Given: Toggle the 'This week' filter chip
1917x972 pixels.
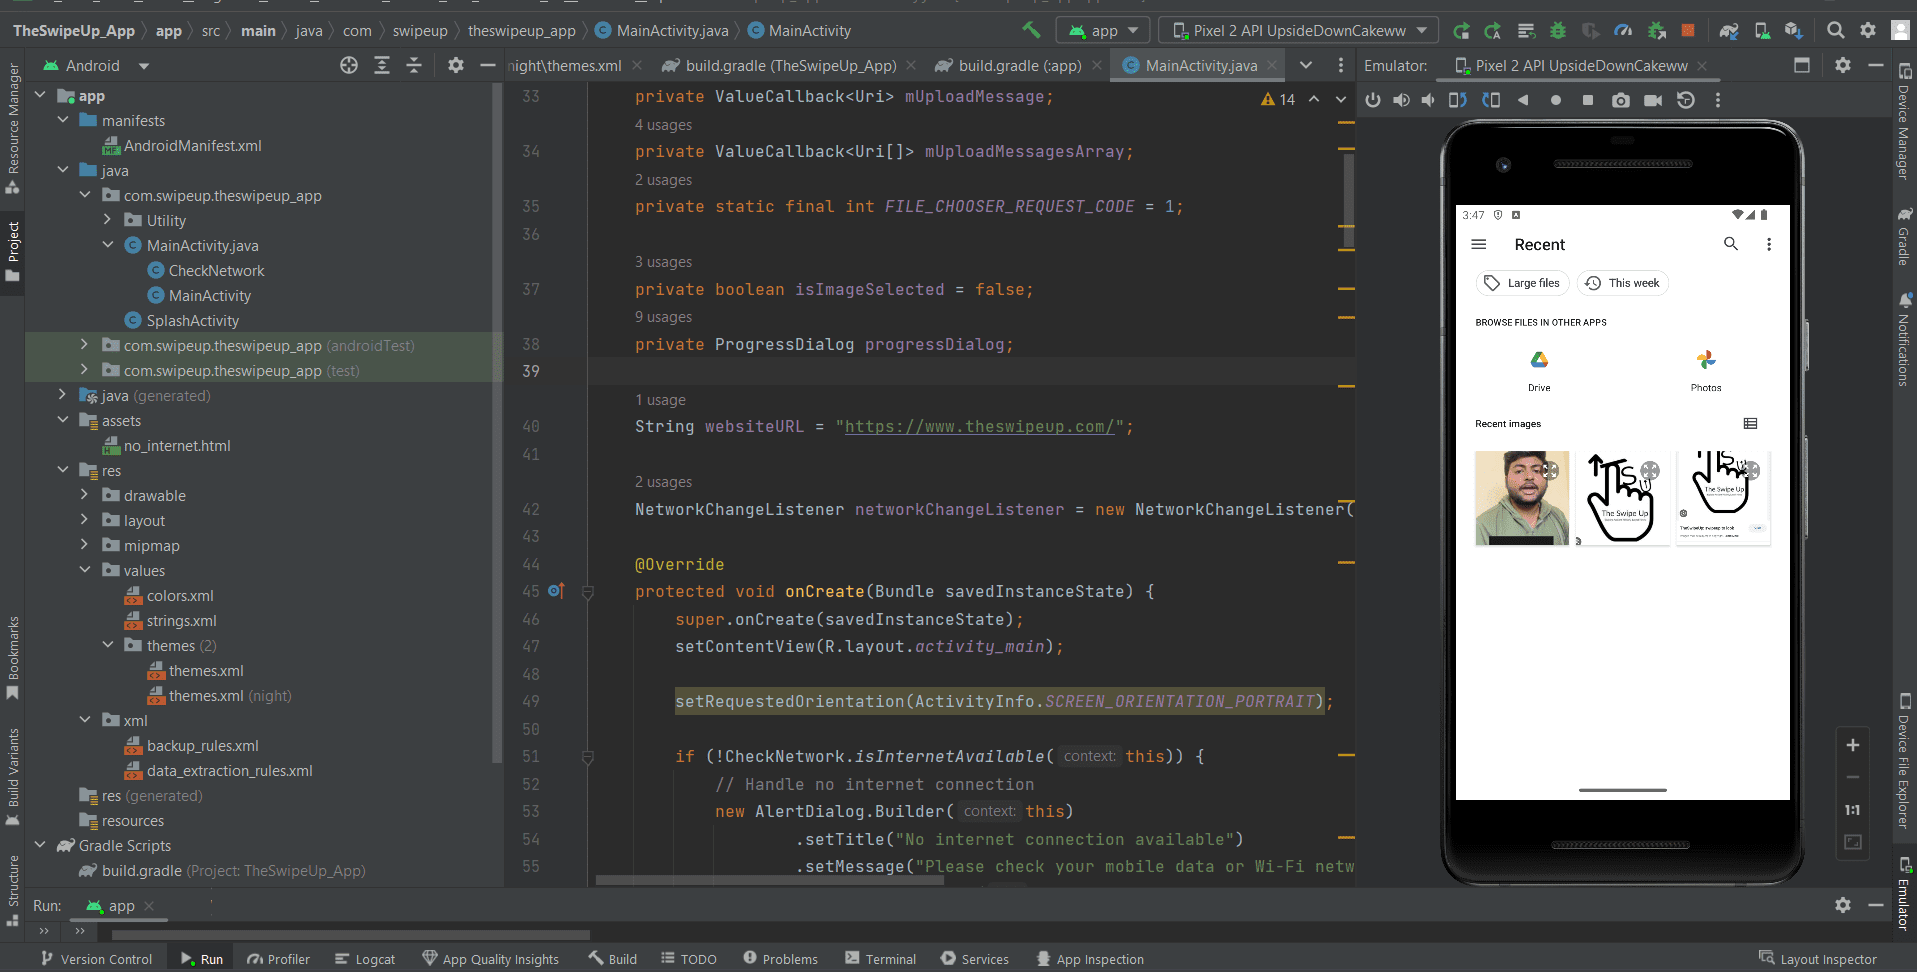Looking at the screenshot, I should (1622, 283).
